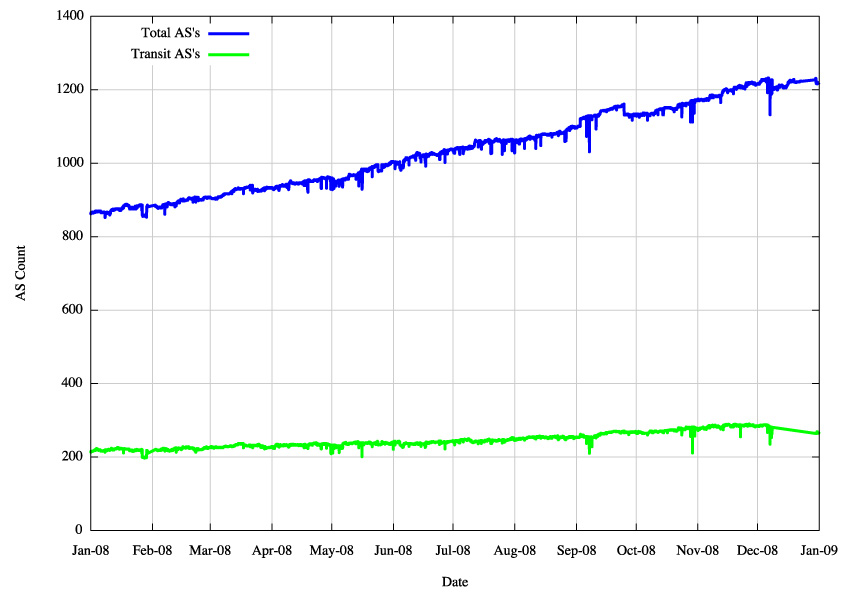Select the "Transit AS's" legend label
The width and height of the screenshot is (846, 594).
pos(166,53)
